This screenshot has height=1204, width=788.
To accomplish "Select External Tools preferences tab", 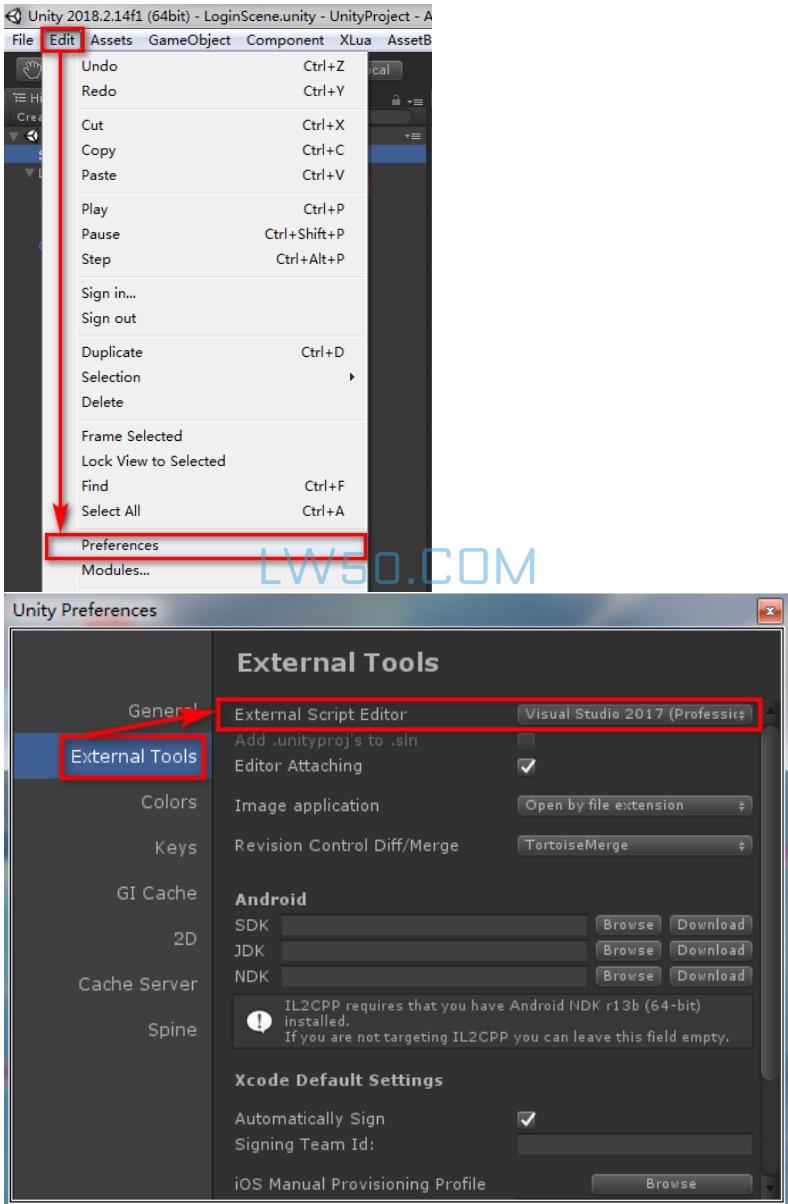I will pos(132,756).
